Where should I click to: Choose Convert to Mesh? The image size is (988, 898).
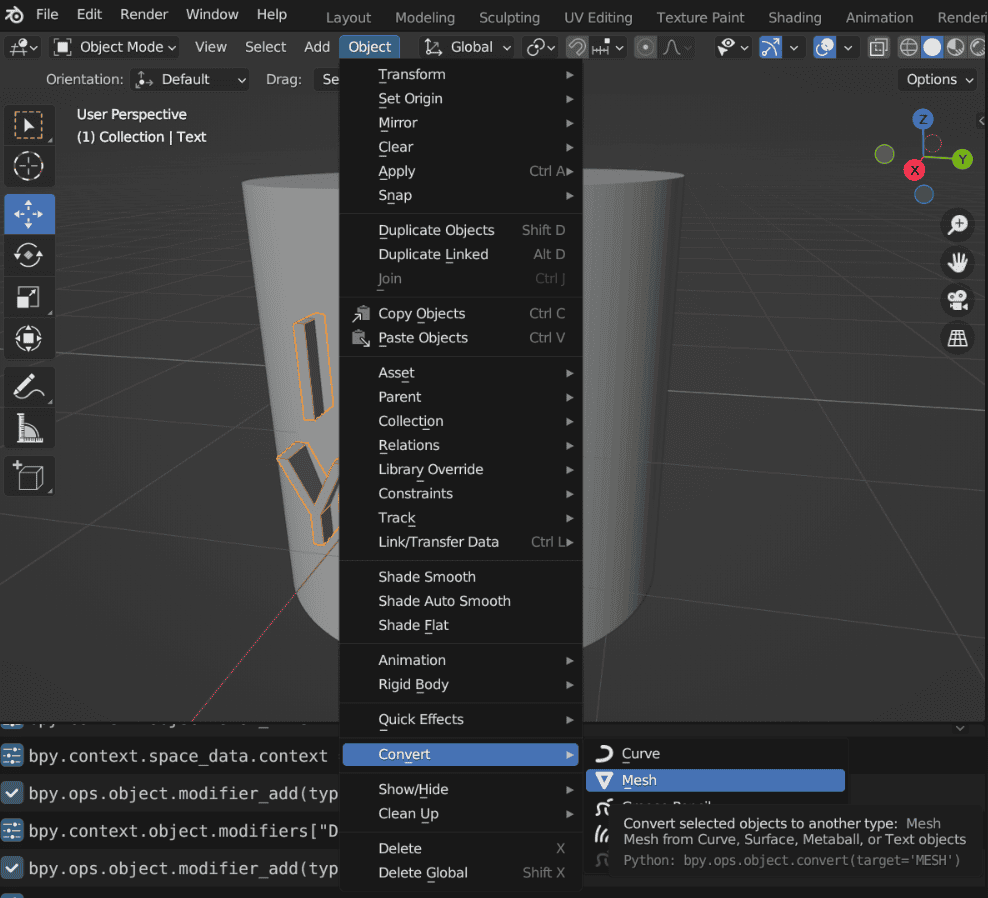[715, 780]
